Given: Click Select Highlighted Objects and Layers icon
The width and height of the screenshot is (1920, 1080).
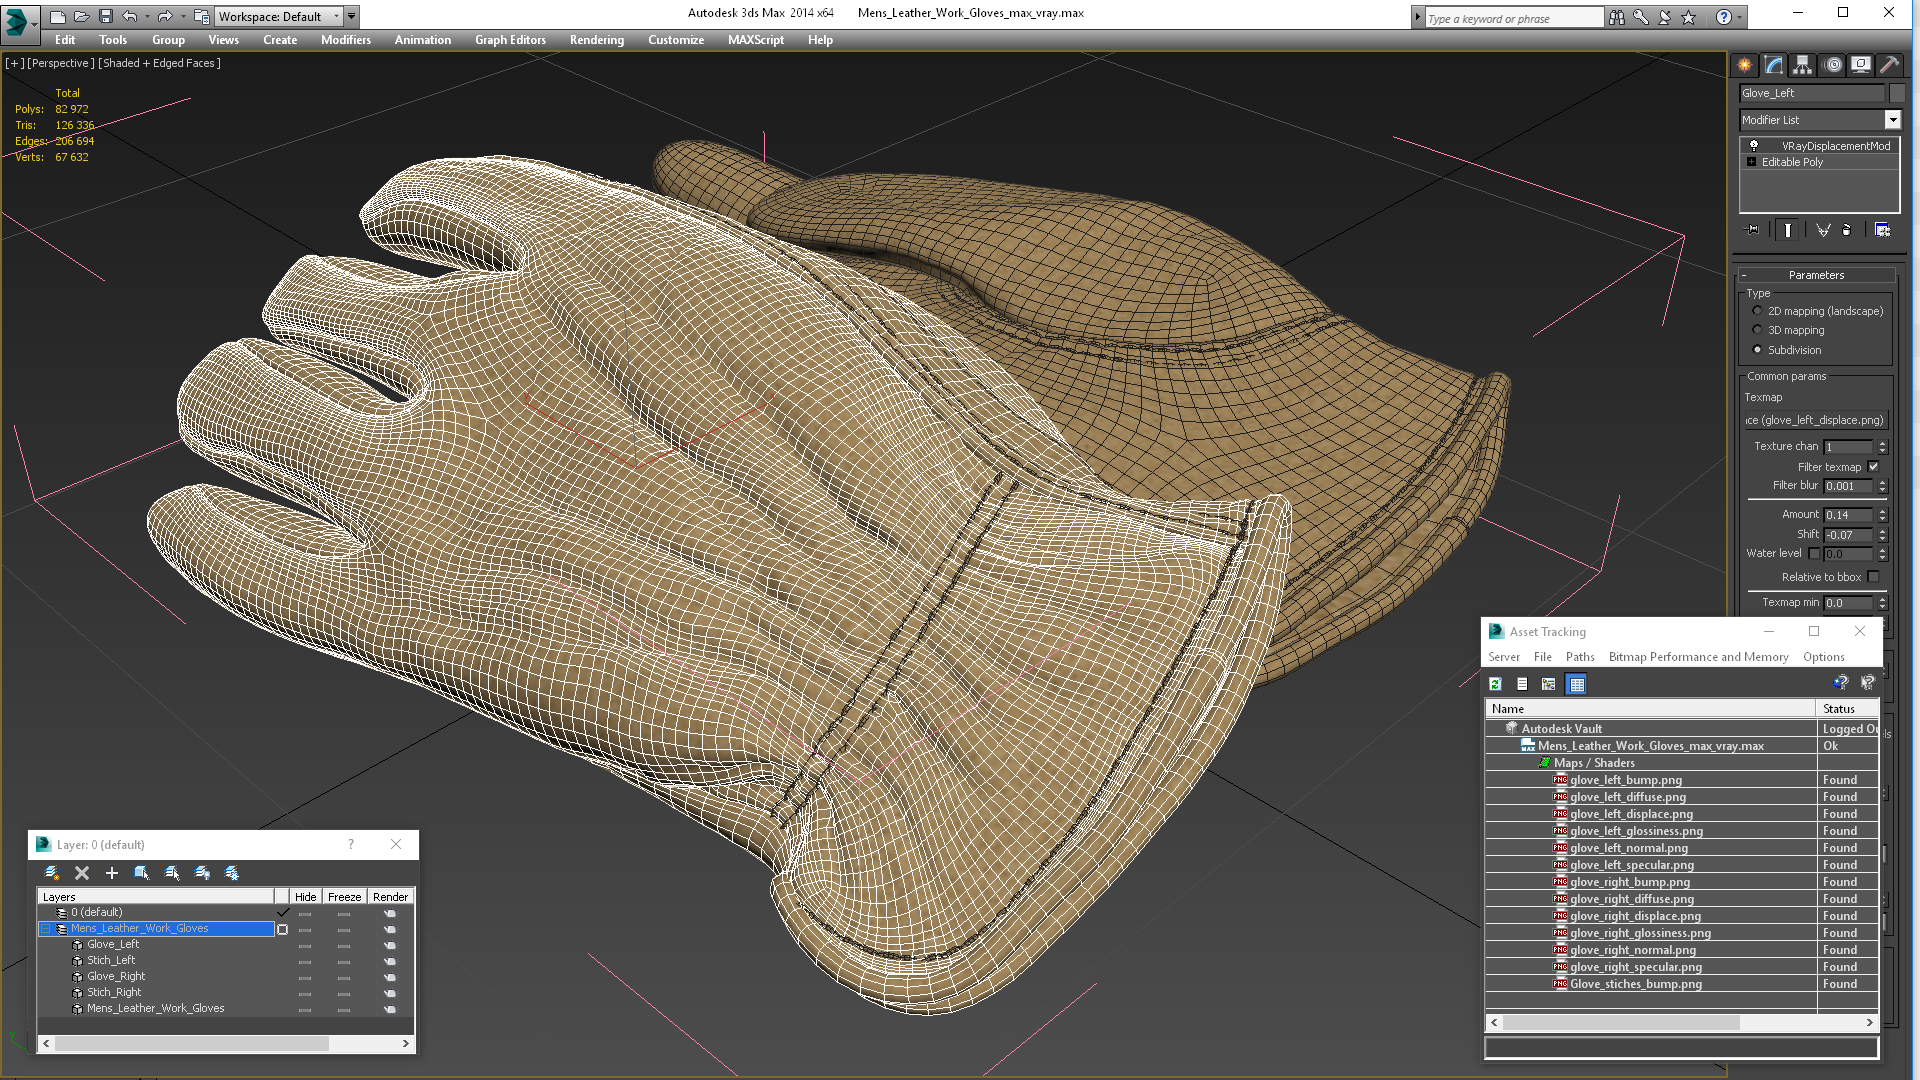Looking at the screenshot, I should click(x=142, y=873).
